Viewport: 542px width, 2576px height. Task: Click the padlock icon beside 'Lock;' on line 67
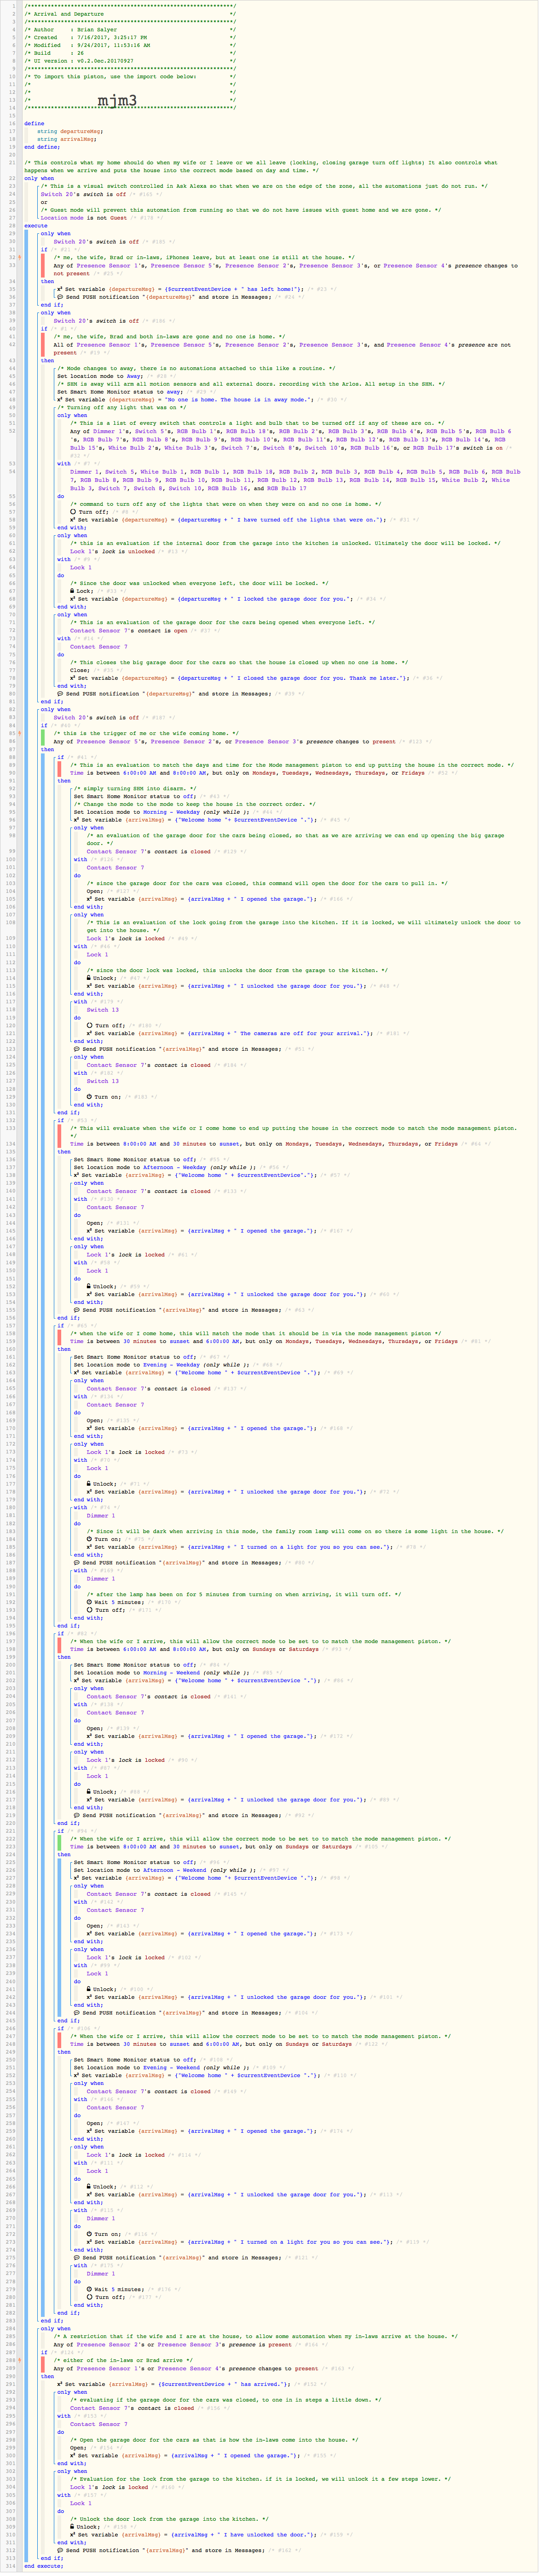tap(73, 591)
